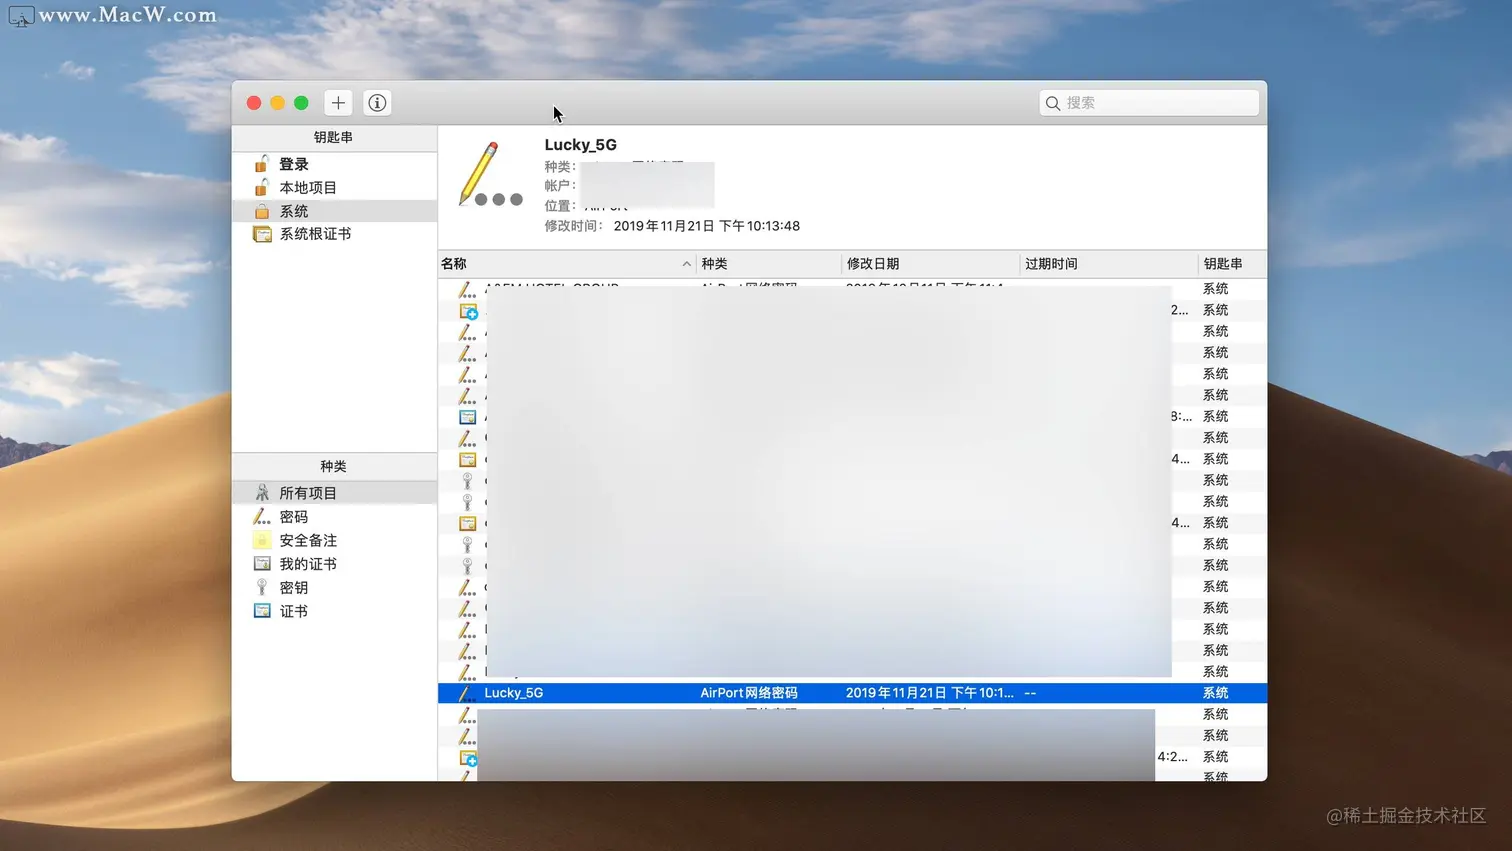Sort list by 名称 column header
The height and width of the screenshot is (851, 1512).
coord(567,264)
